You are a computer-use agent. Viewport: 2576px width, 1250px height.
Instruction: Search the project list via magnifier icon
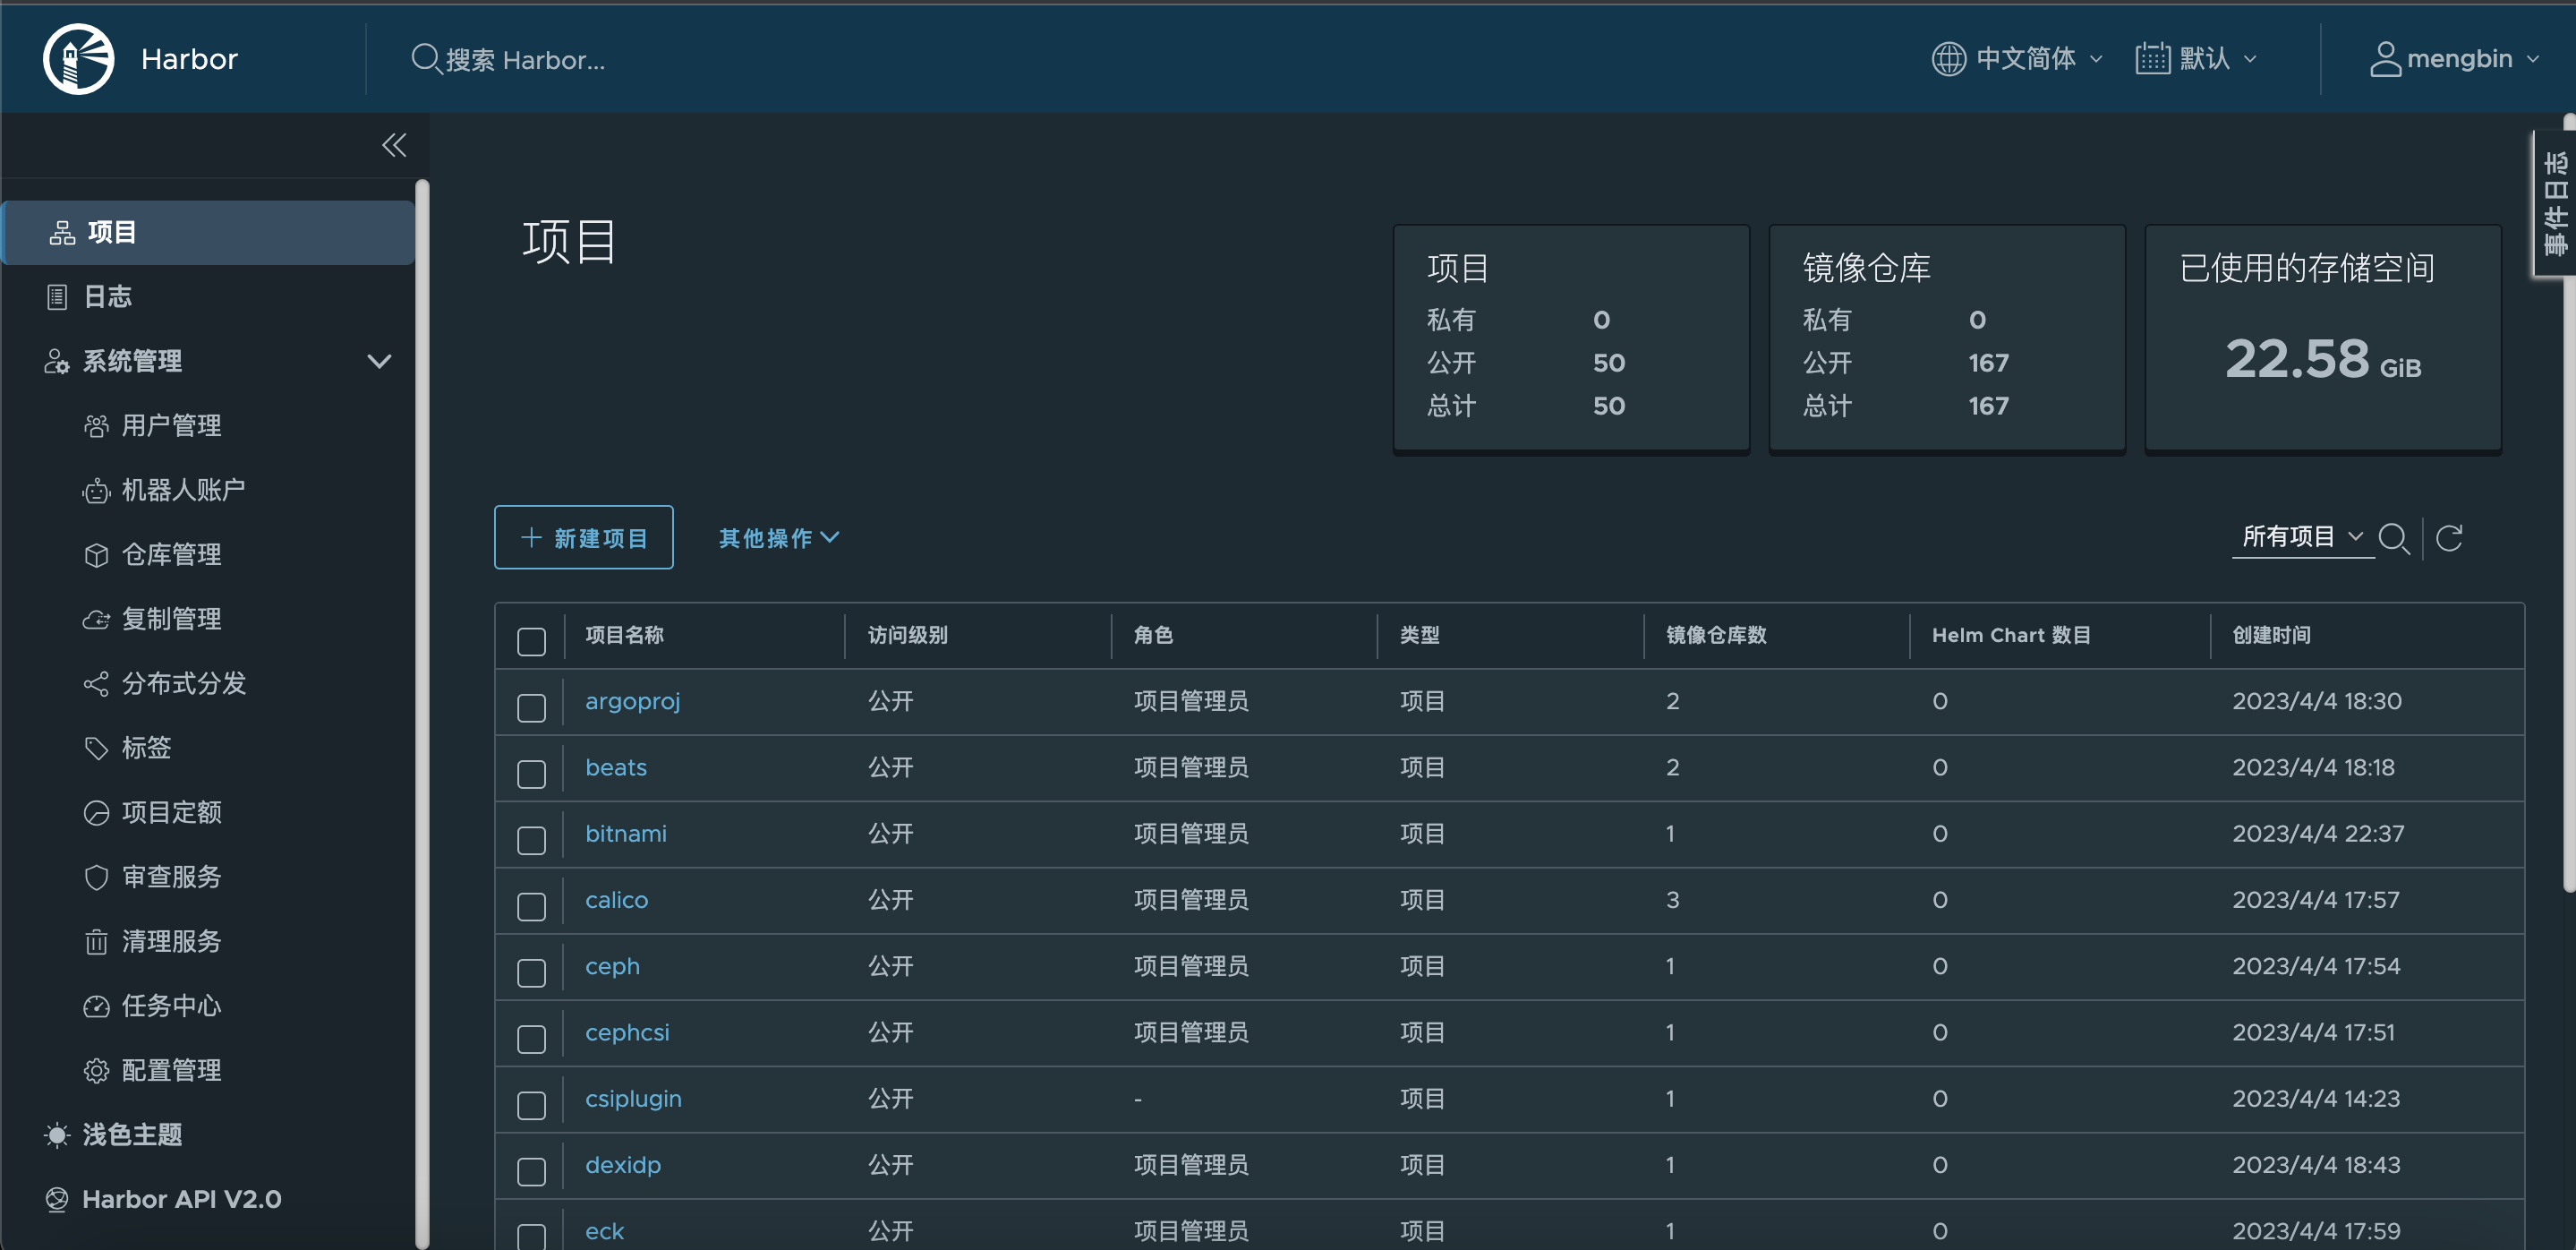pyautogui.click(x=2394, y=538)
